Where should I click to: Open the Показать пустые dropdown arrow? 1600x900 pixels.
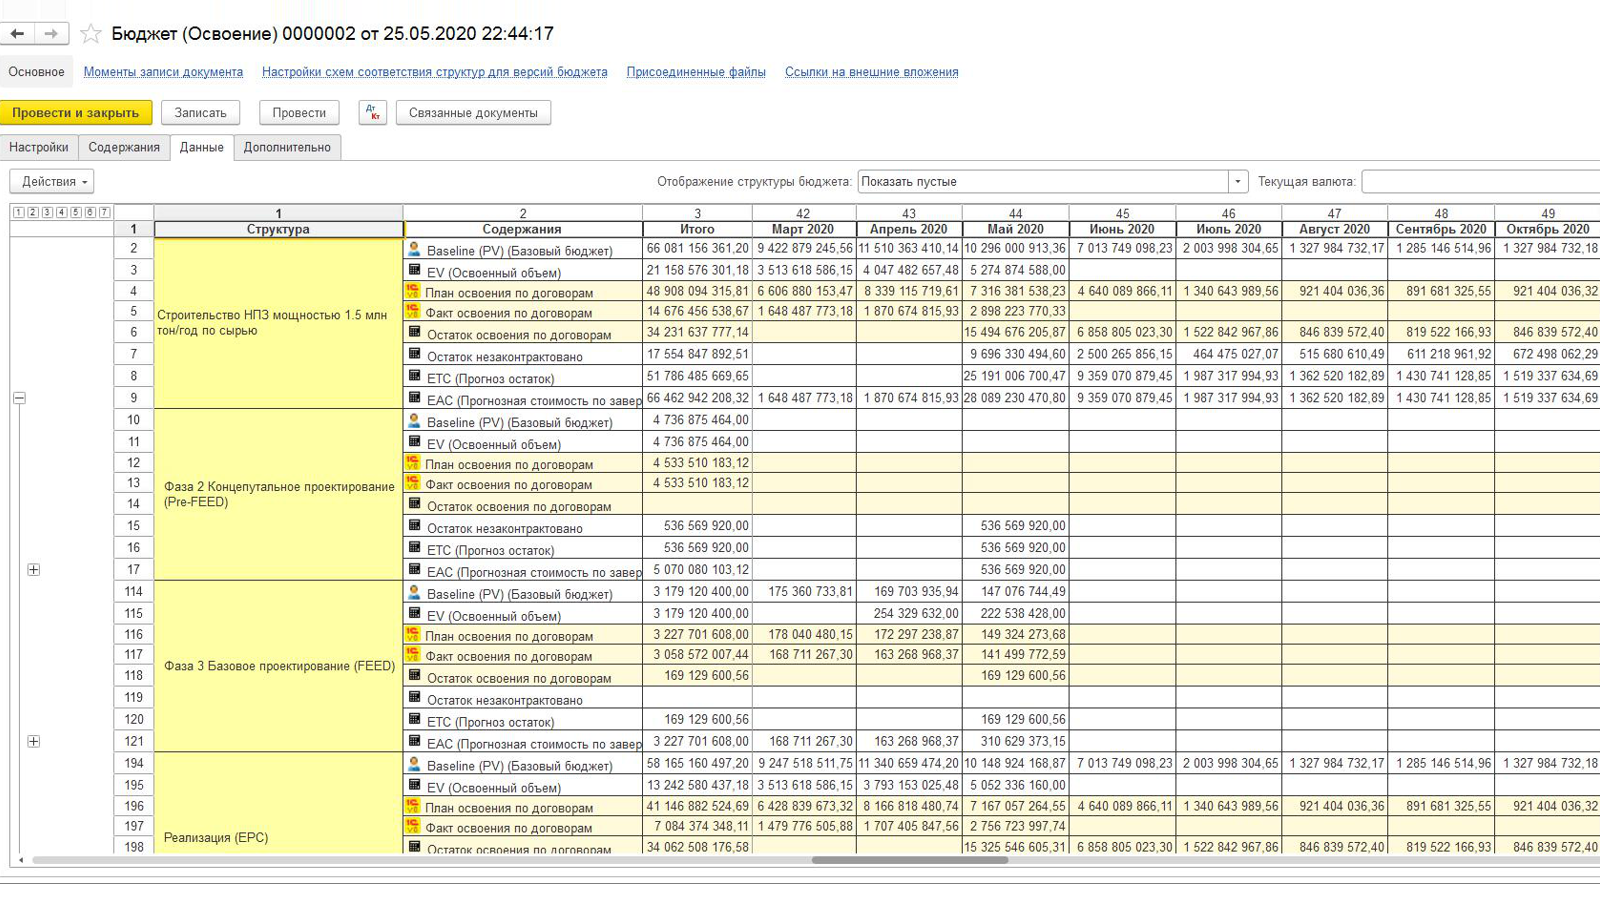click(x=1238, y=182)
